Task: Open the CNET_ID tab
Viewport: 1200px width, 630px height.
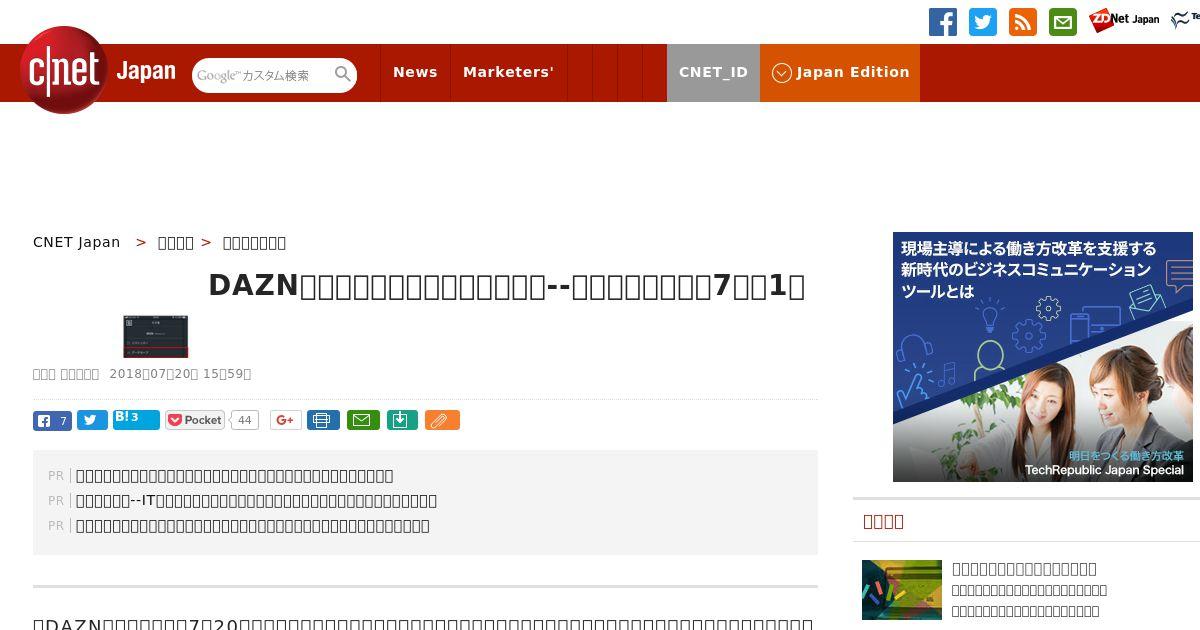Action: 713,72
